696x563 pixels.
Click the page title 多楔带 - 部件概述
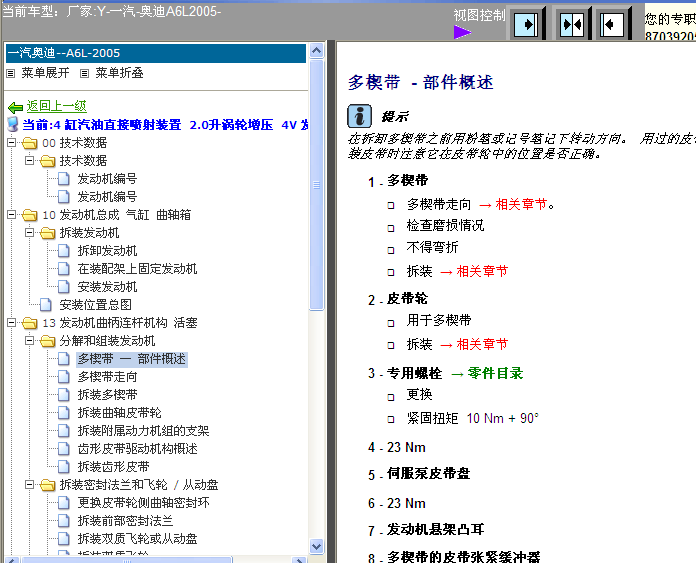pyautogui.click(x=420, y=82)
